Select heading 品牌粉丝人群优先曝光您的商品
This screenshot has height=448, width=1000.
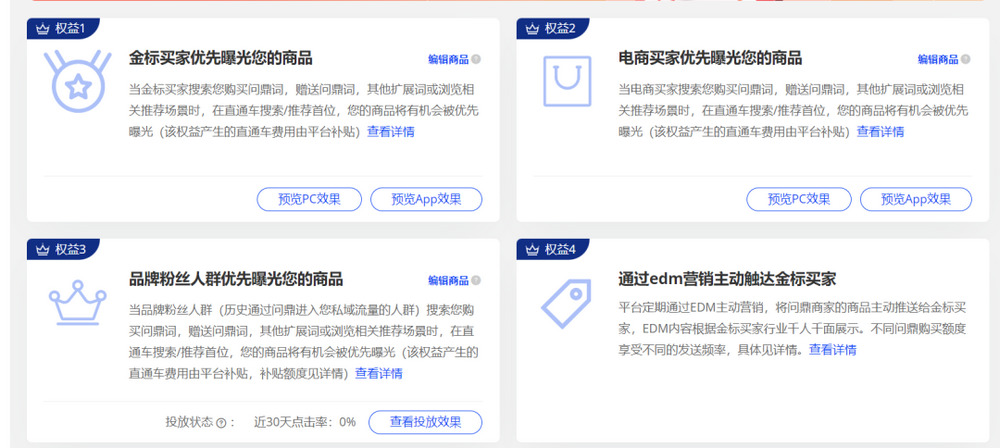[x=236, y=279]
